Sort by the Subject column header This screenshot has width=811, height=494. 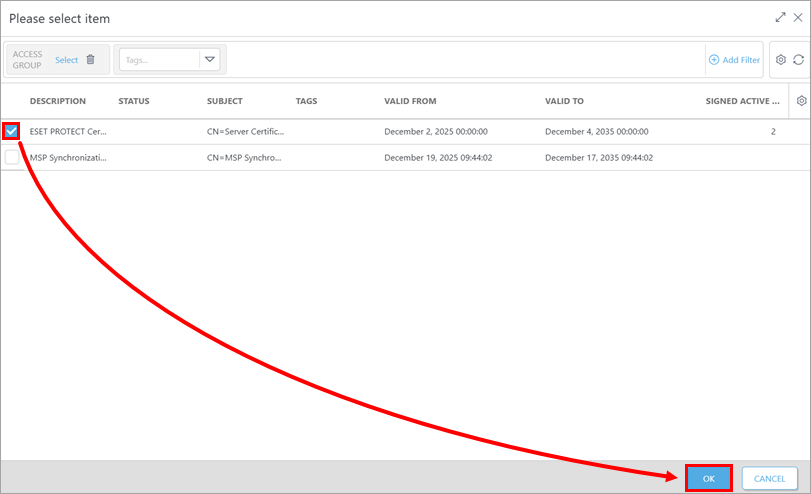coord(225,101)
